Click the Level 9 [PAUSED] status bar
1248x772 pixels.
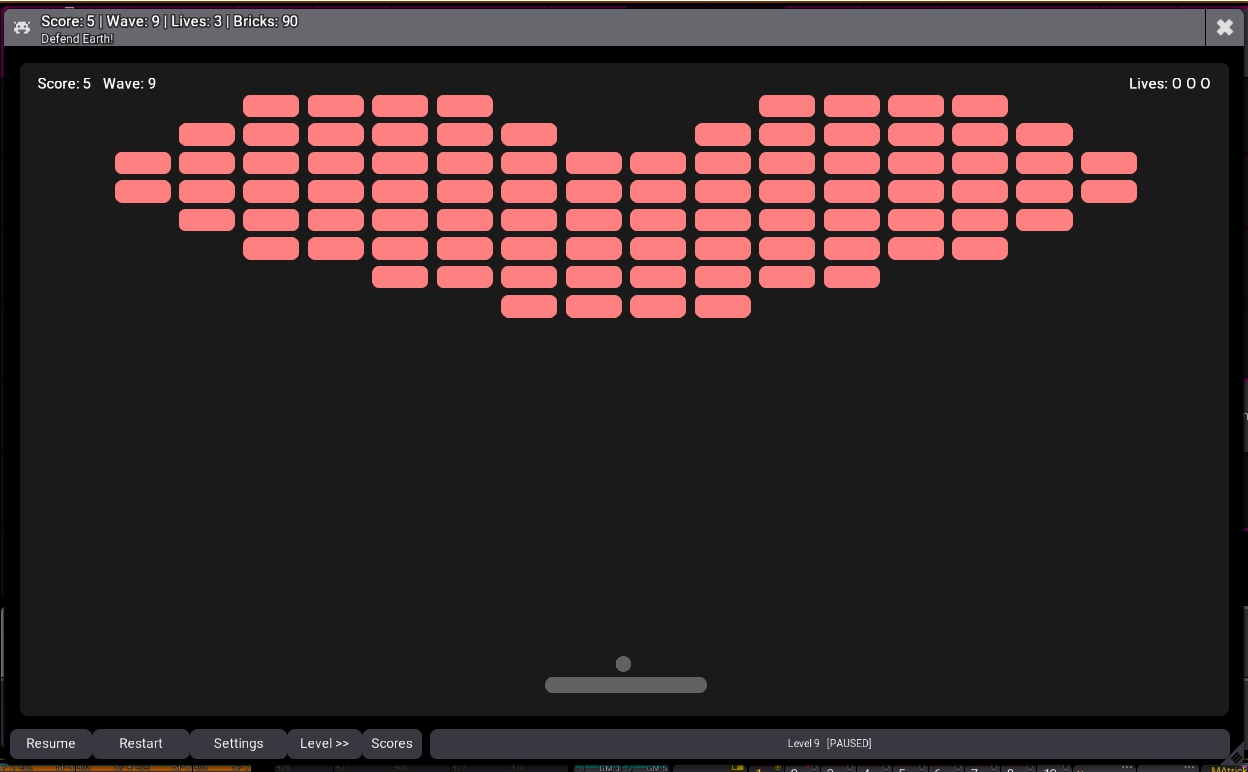(x=829, y=743)
